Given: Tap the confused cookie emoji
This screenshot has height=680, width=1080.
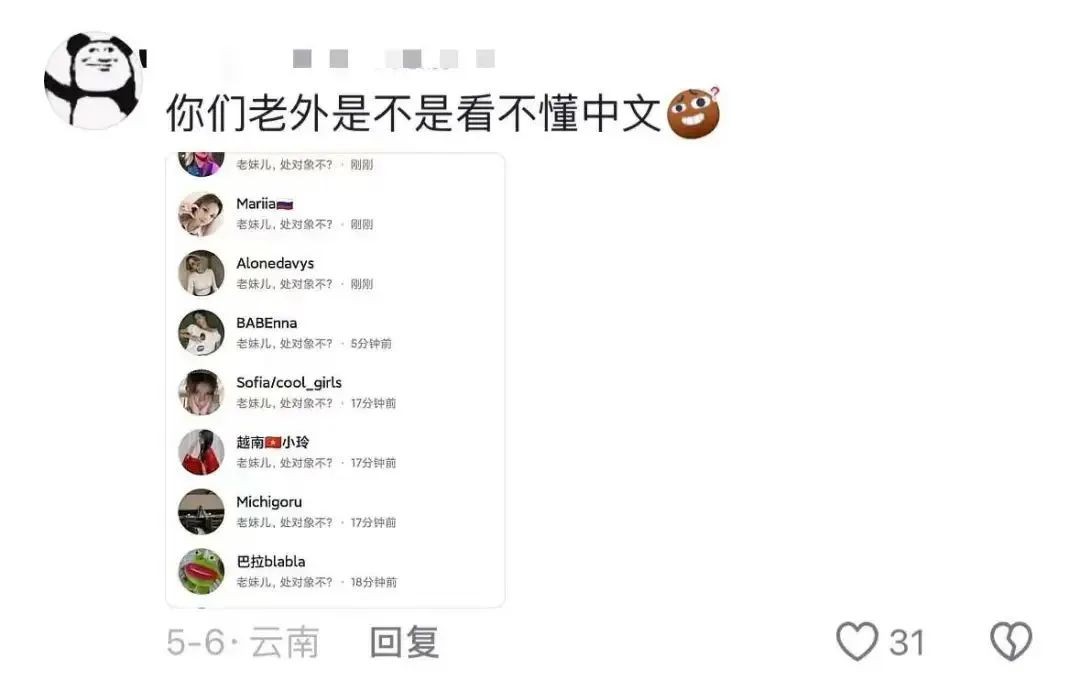Looking at the screenshot, I should click(694, 112).
